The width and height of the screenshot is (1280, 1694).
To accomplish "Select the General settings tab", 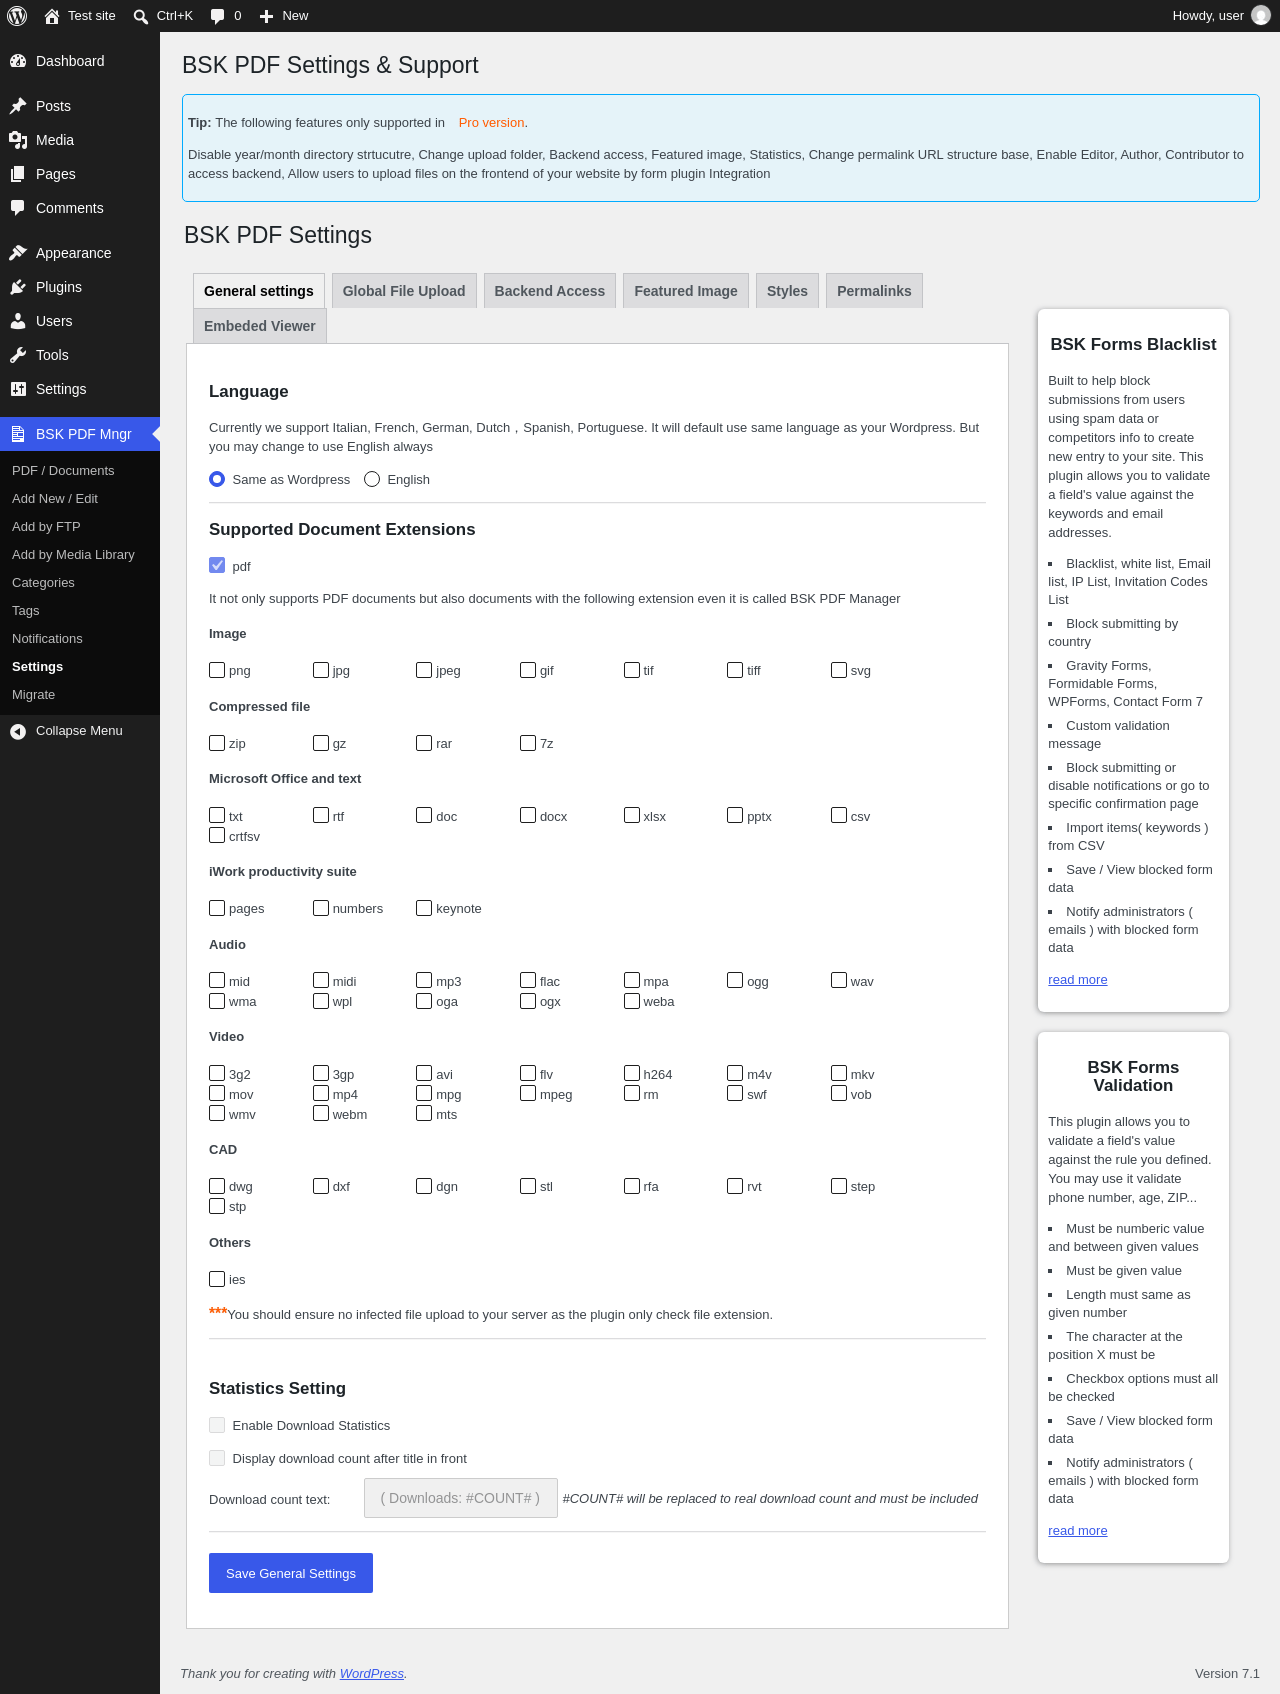I will pyautogui.click(x=259, y=291).
